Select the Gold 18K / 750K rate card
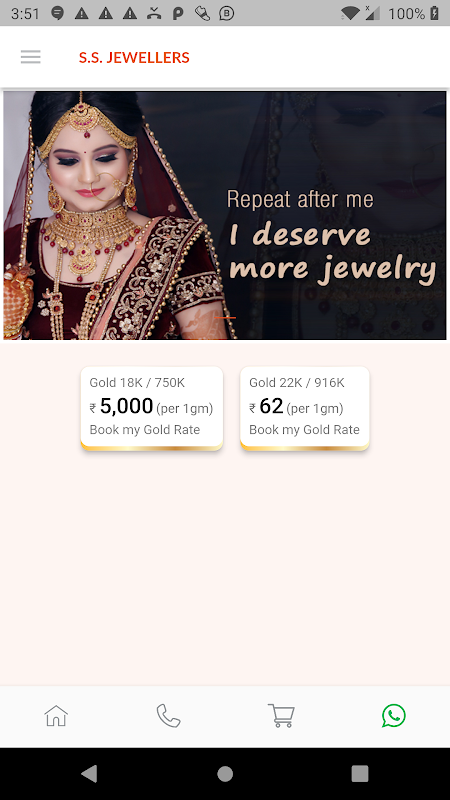The height and width of the screenshot is (800, 450). coord(152,408)
